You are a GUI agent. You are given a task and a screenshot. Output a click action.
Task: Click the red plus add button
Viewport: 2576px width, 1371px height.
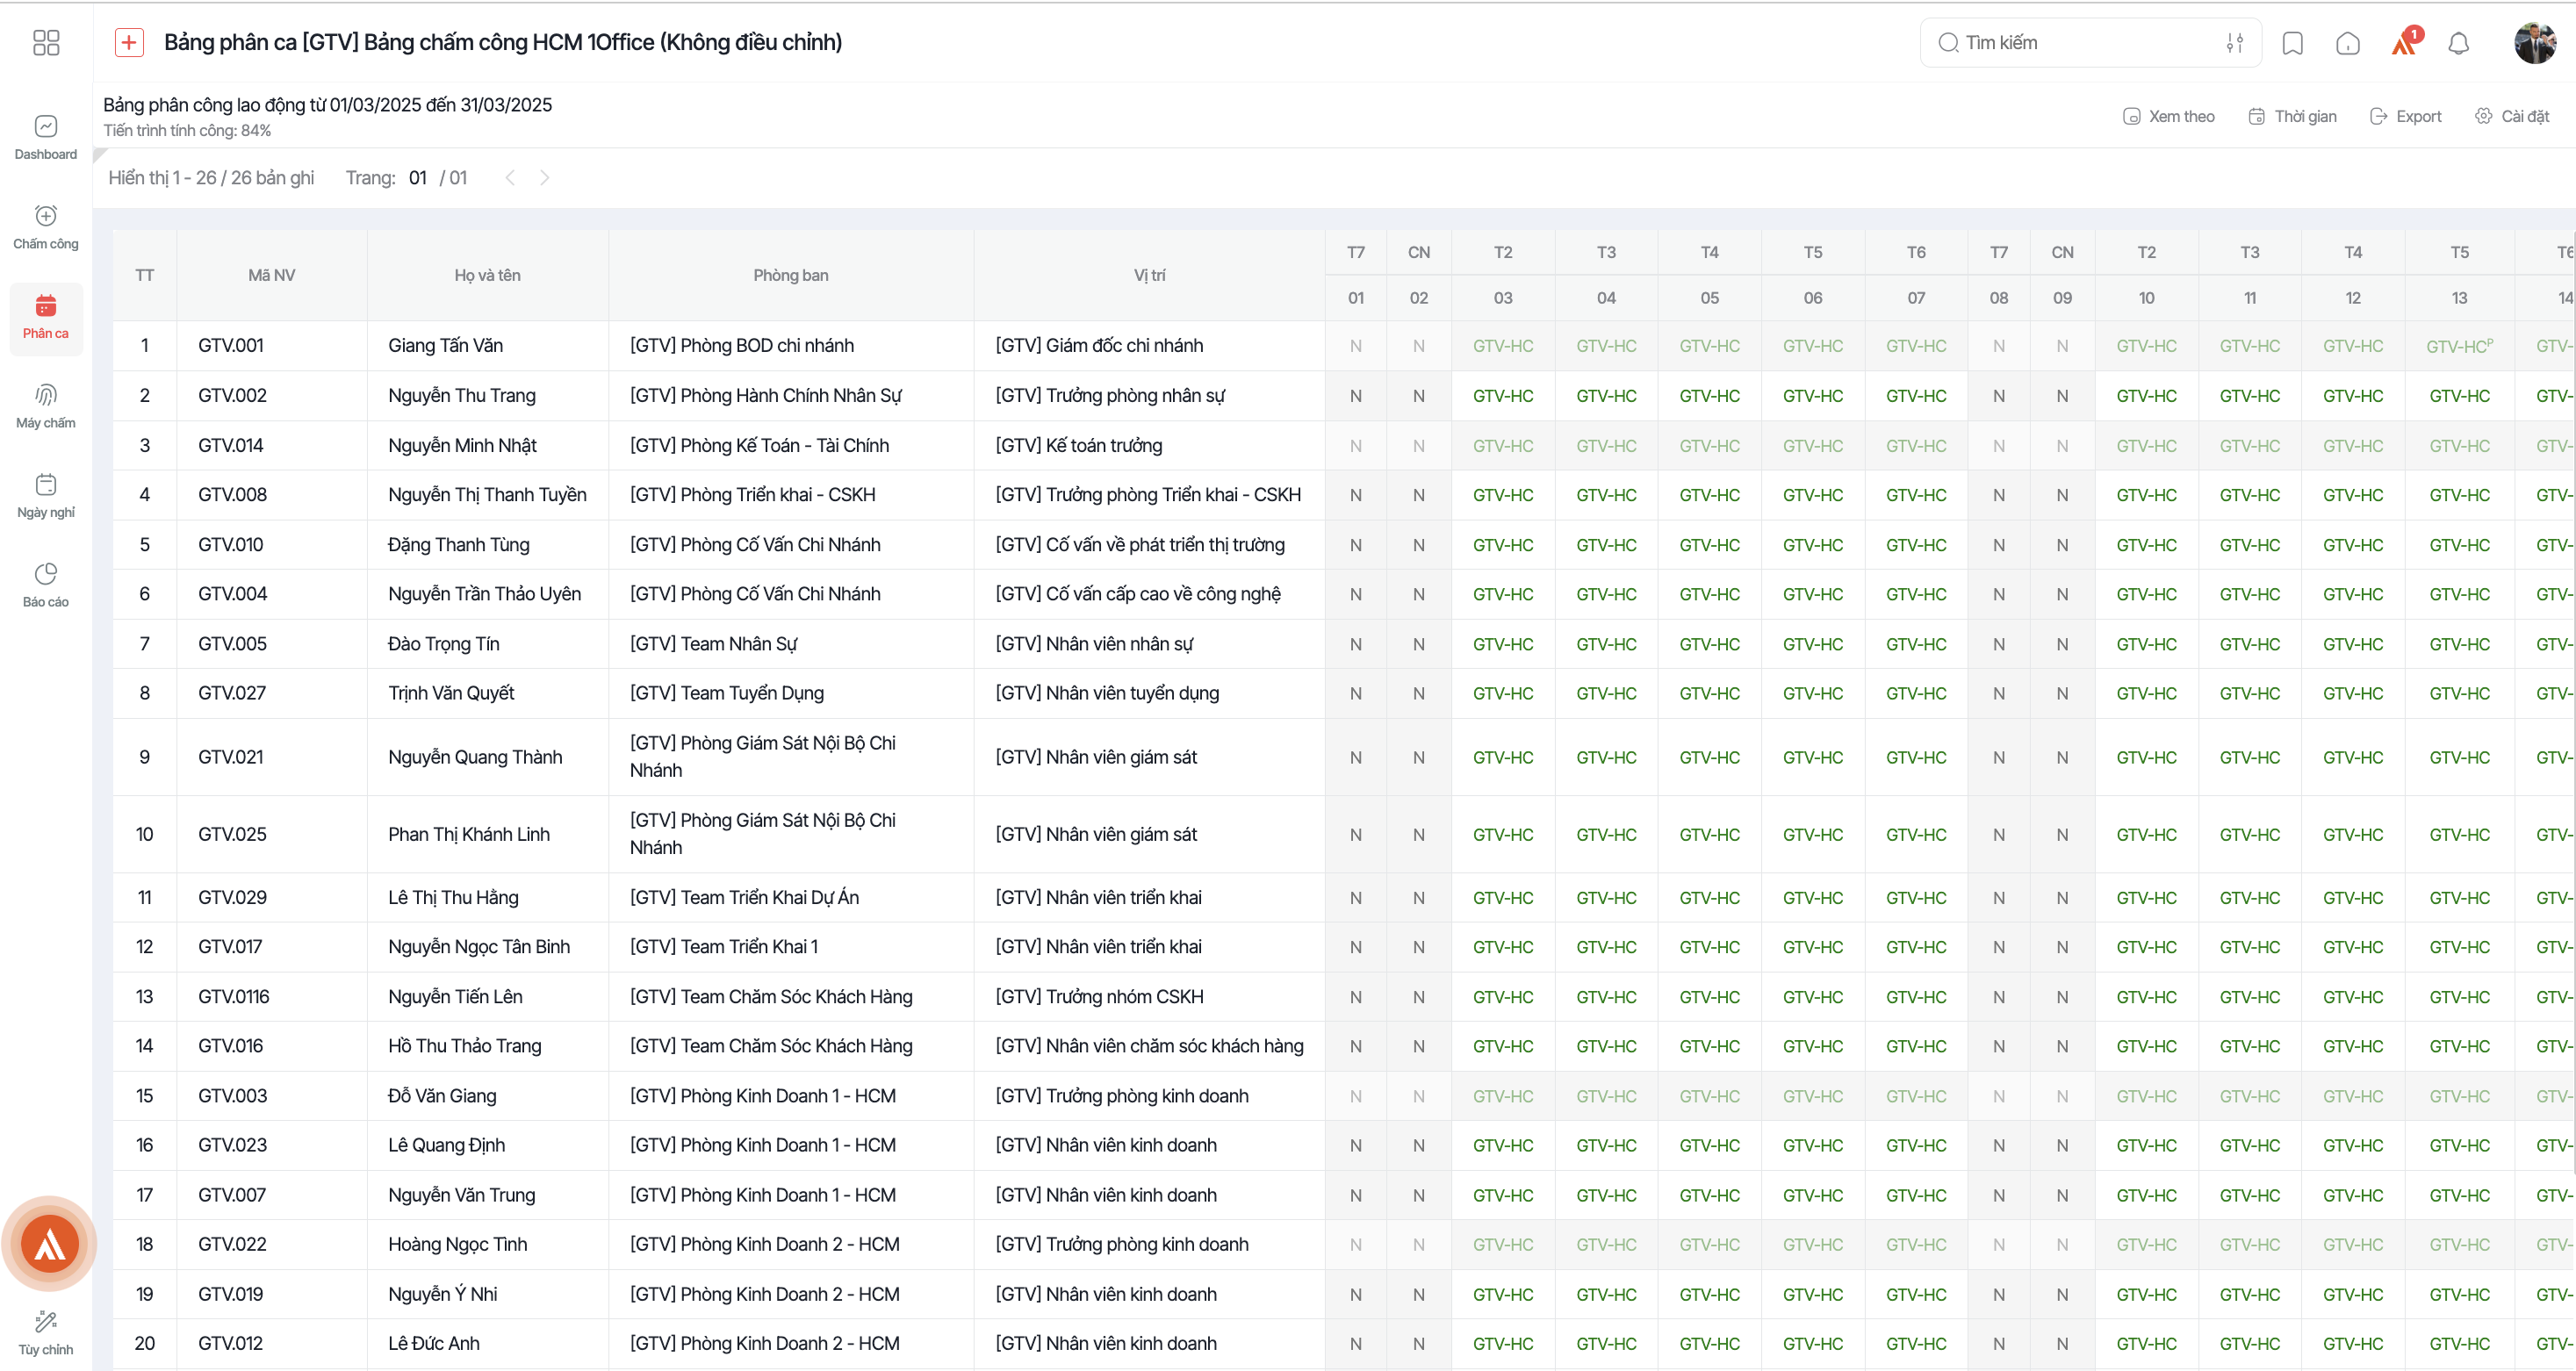click(129, 42)
